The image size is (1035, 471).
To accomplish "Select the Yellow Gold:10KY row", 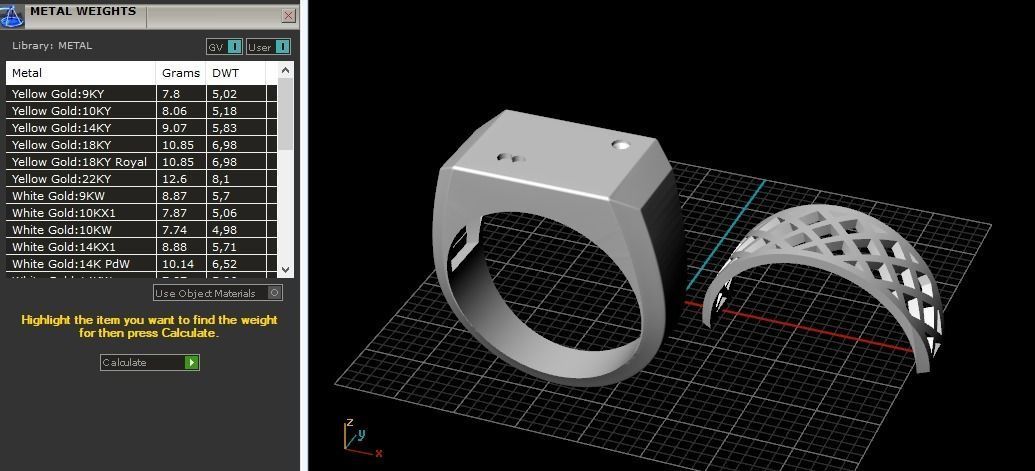I will click(x=141, y=111).
